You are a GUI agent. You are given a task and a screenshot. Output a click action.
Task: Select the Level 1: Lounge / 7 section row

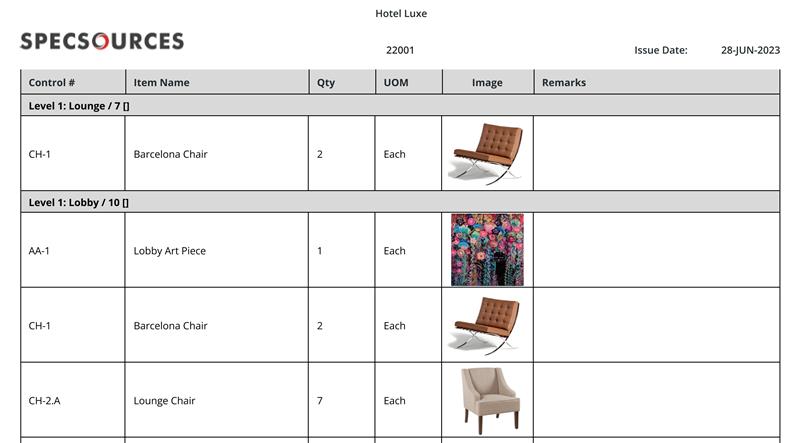[401, 106]
